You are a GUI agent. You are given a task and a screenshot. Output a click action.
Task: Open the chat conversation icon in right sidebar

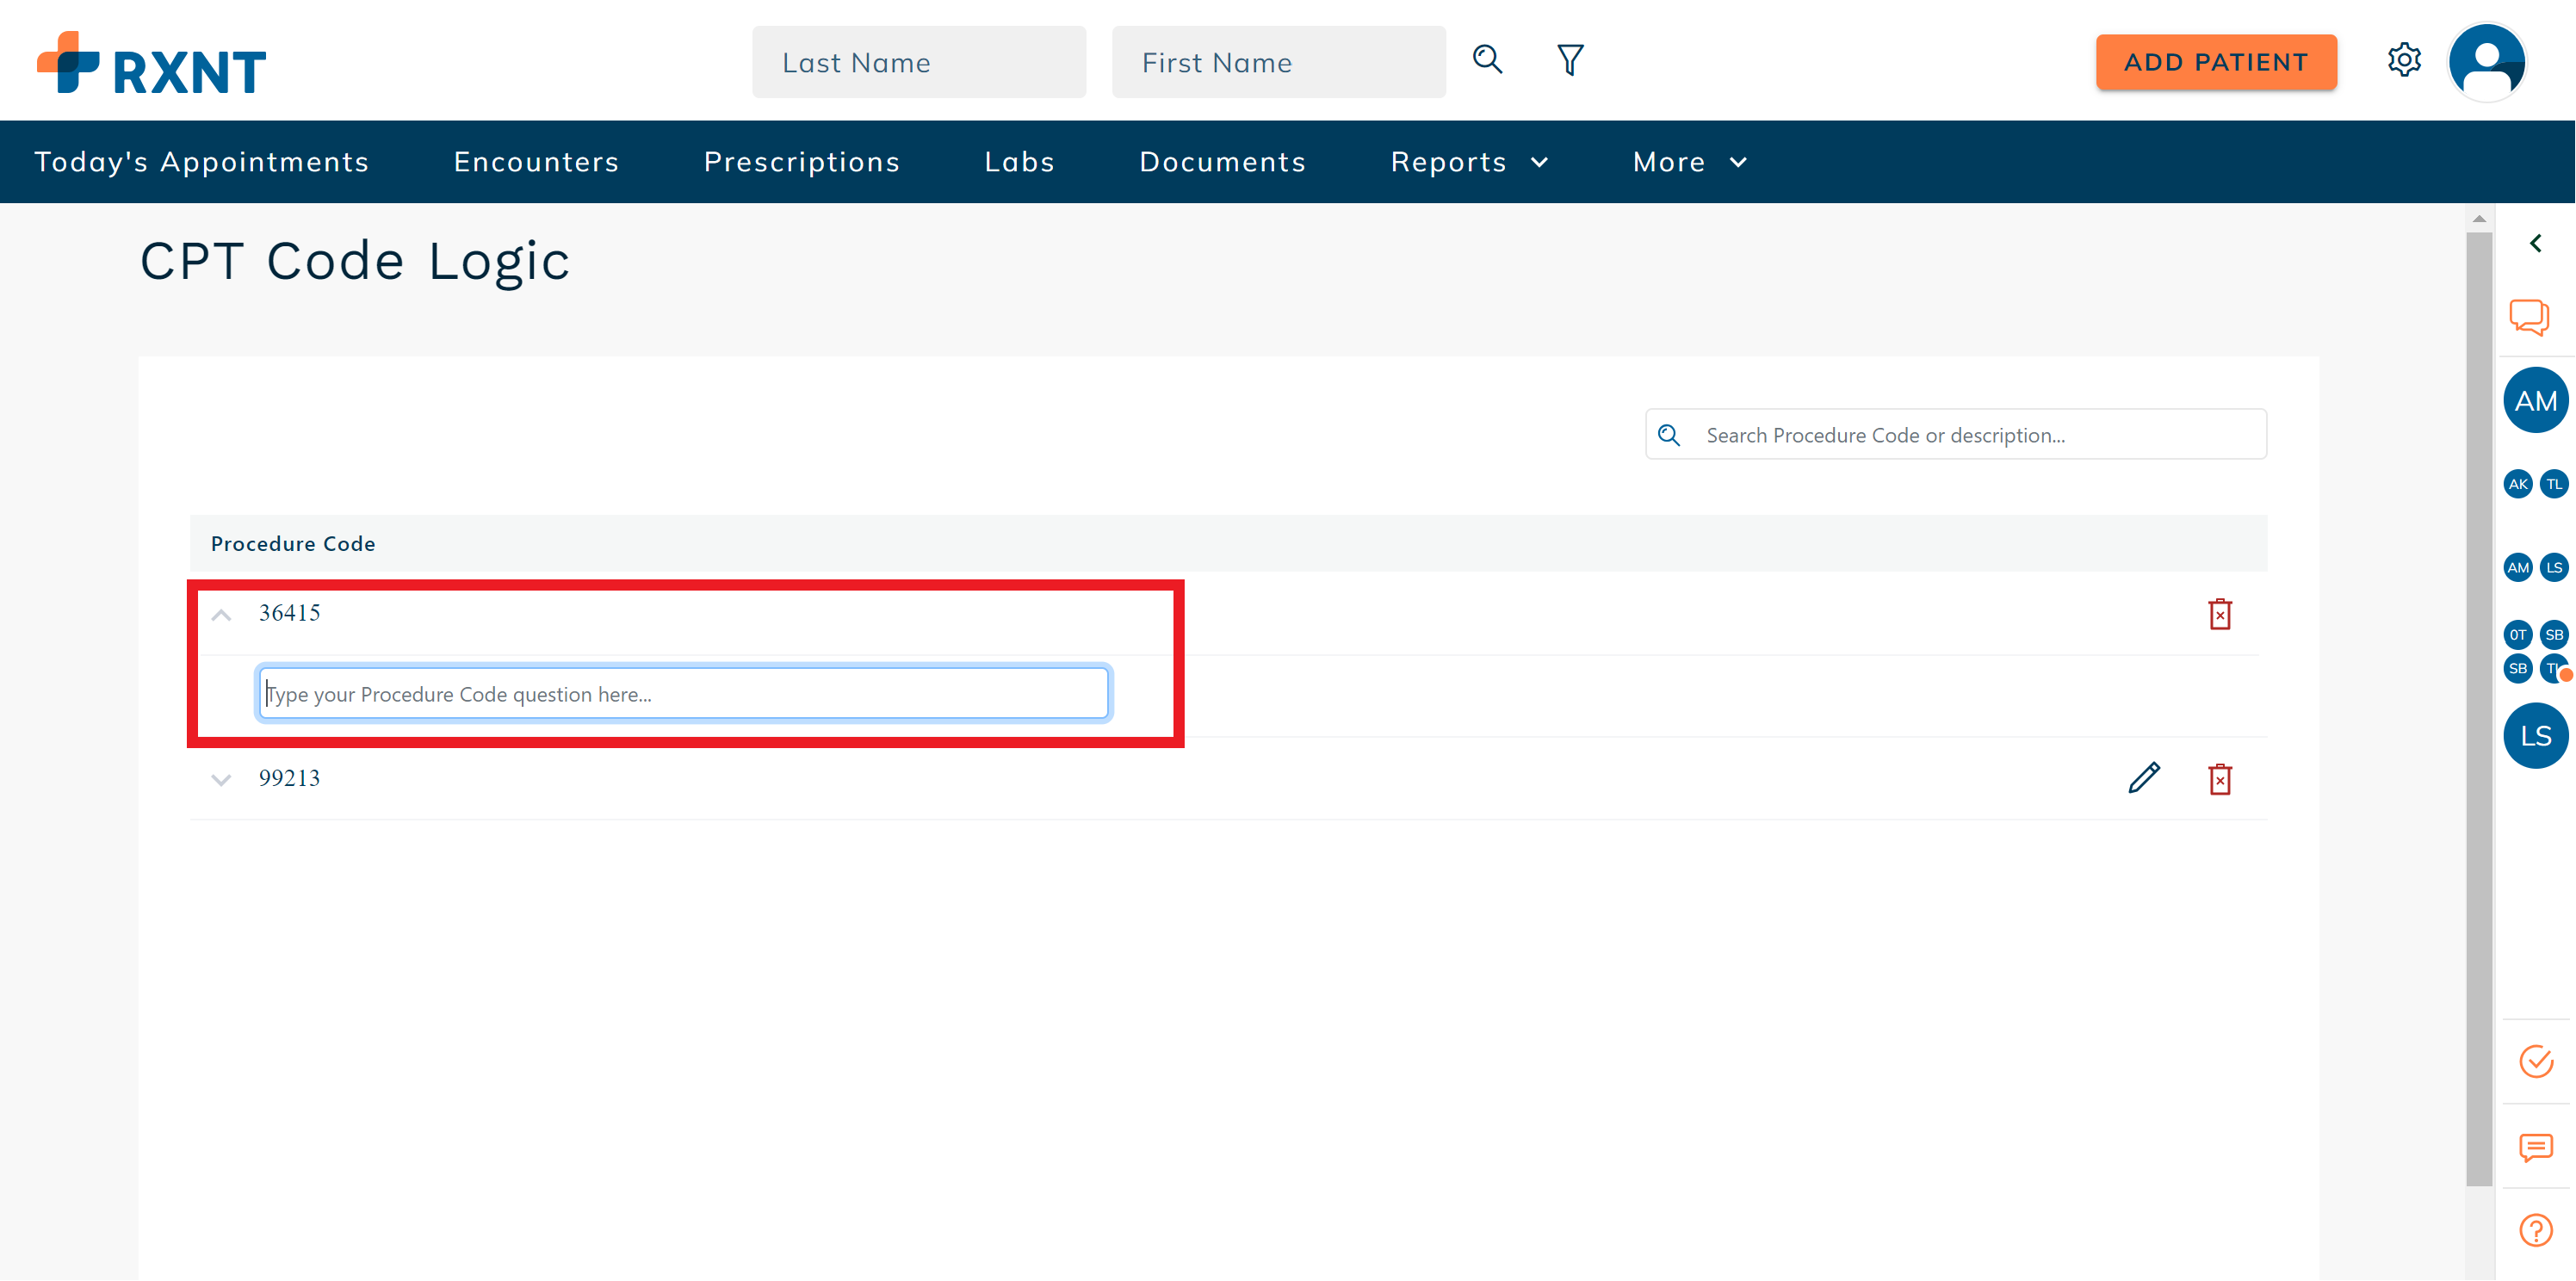point(2530,317)
